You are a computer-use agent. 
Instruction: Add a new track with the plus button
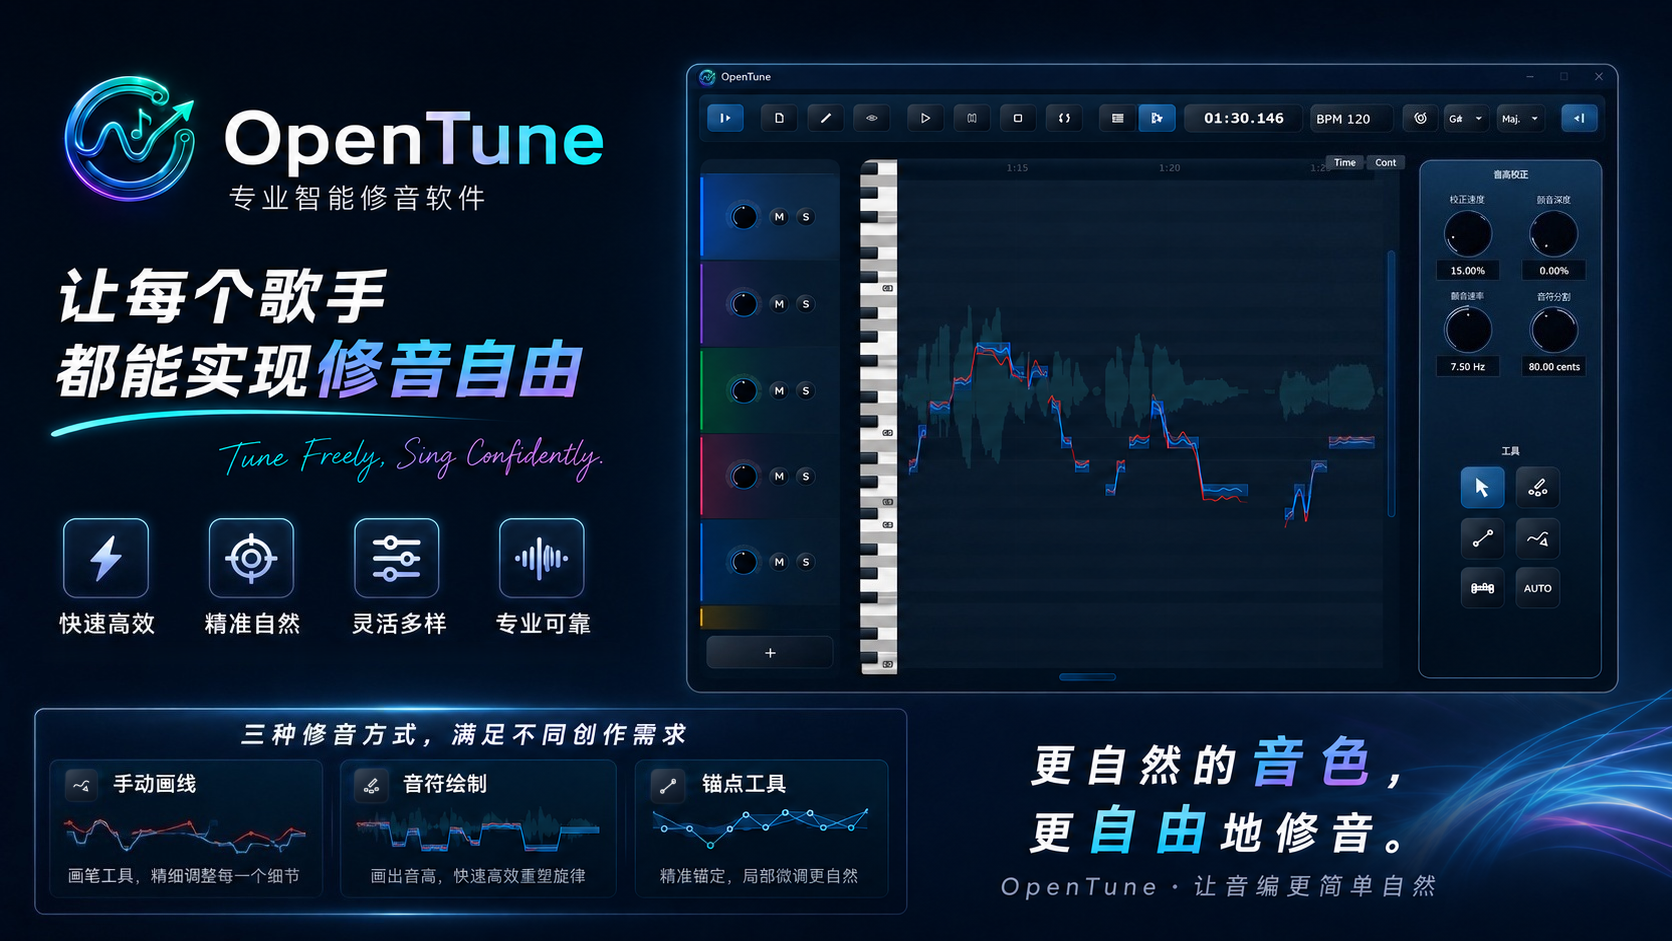(x=770, y=653)
